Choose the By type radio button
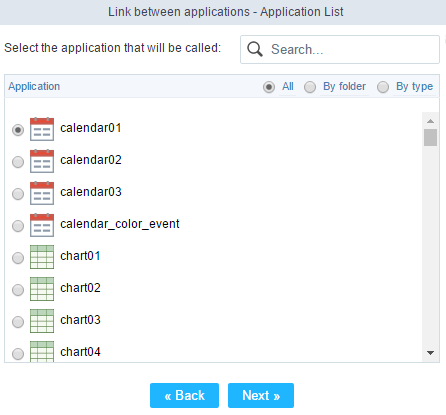This screenshot has height=415, width=446. coord(383,87)
